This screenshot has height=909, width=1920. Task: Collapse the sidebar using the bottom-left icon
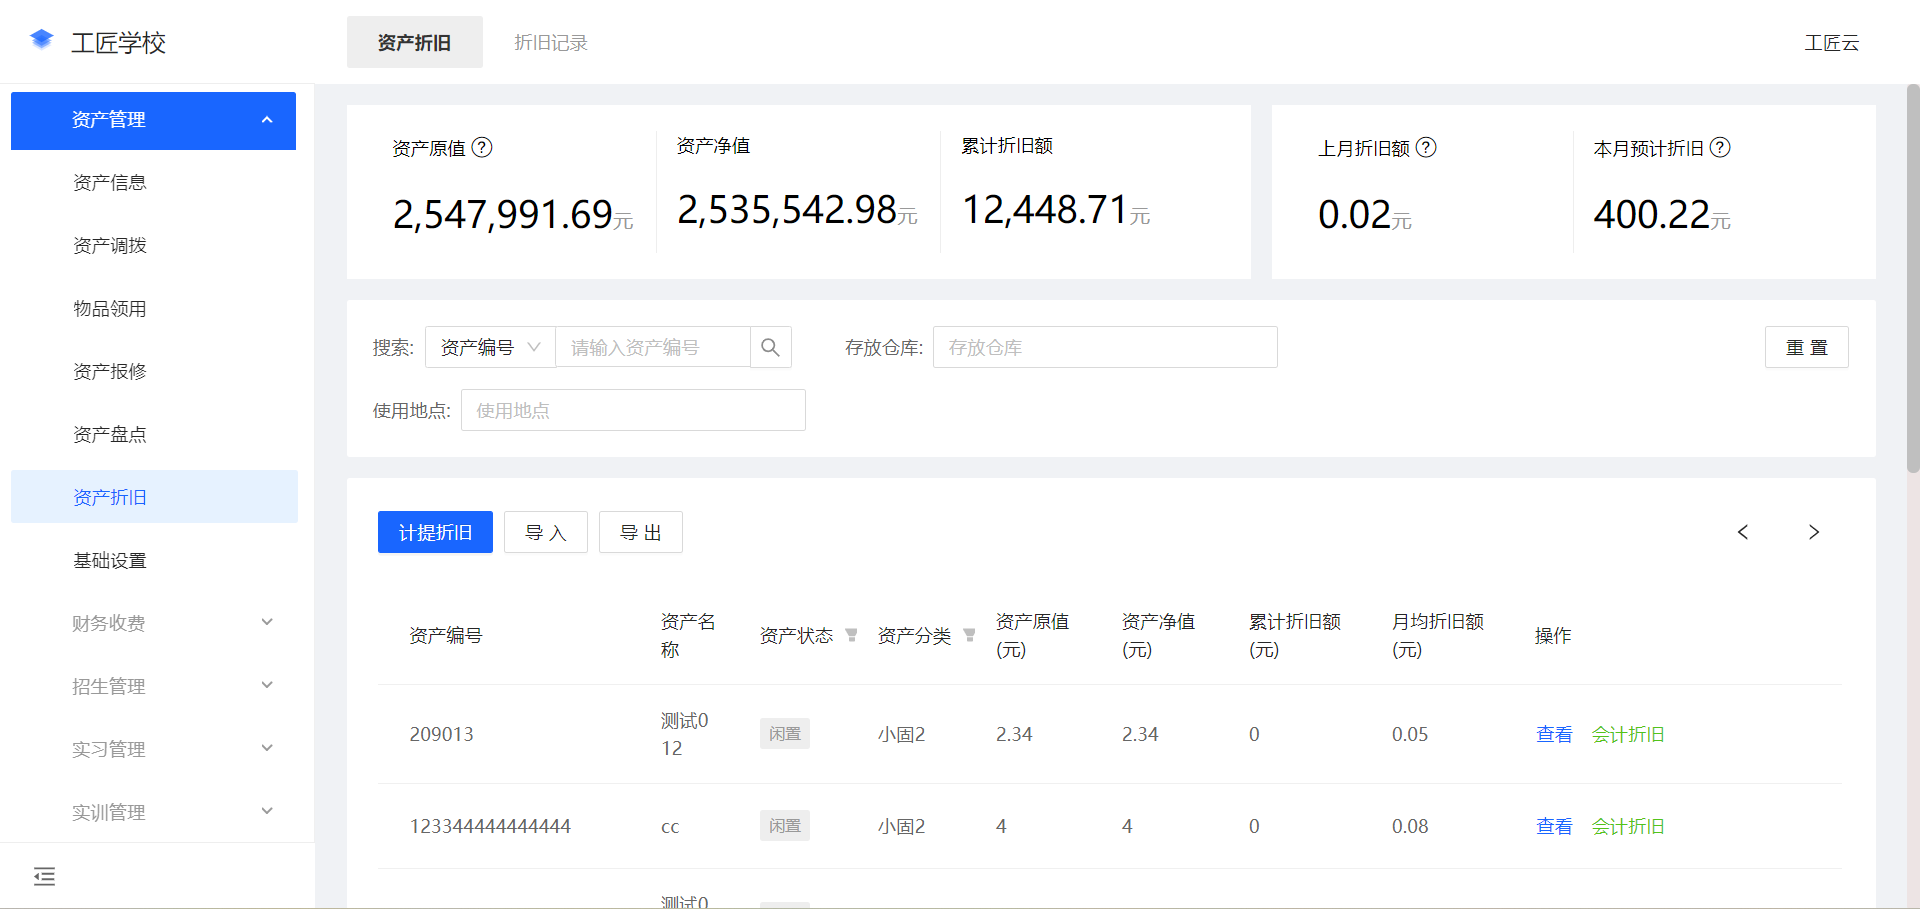[x=44, y=876]
